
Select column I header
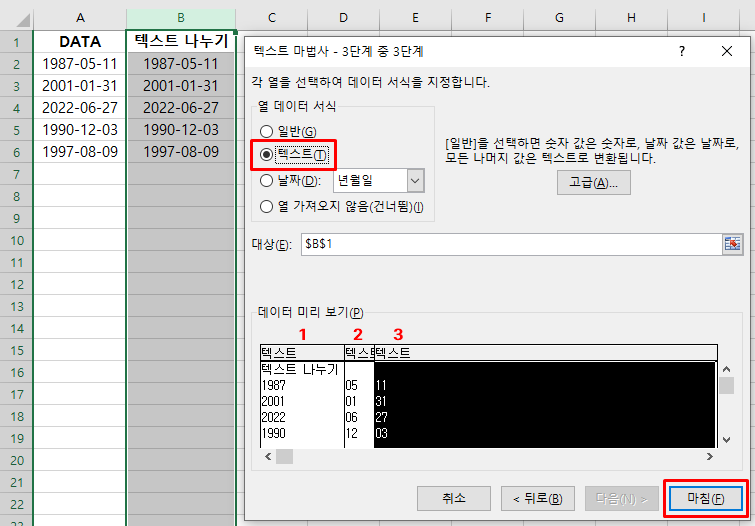coord(703,18)
